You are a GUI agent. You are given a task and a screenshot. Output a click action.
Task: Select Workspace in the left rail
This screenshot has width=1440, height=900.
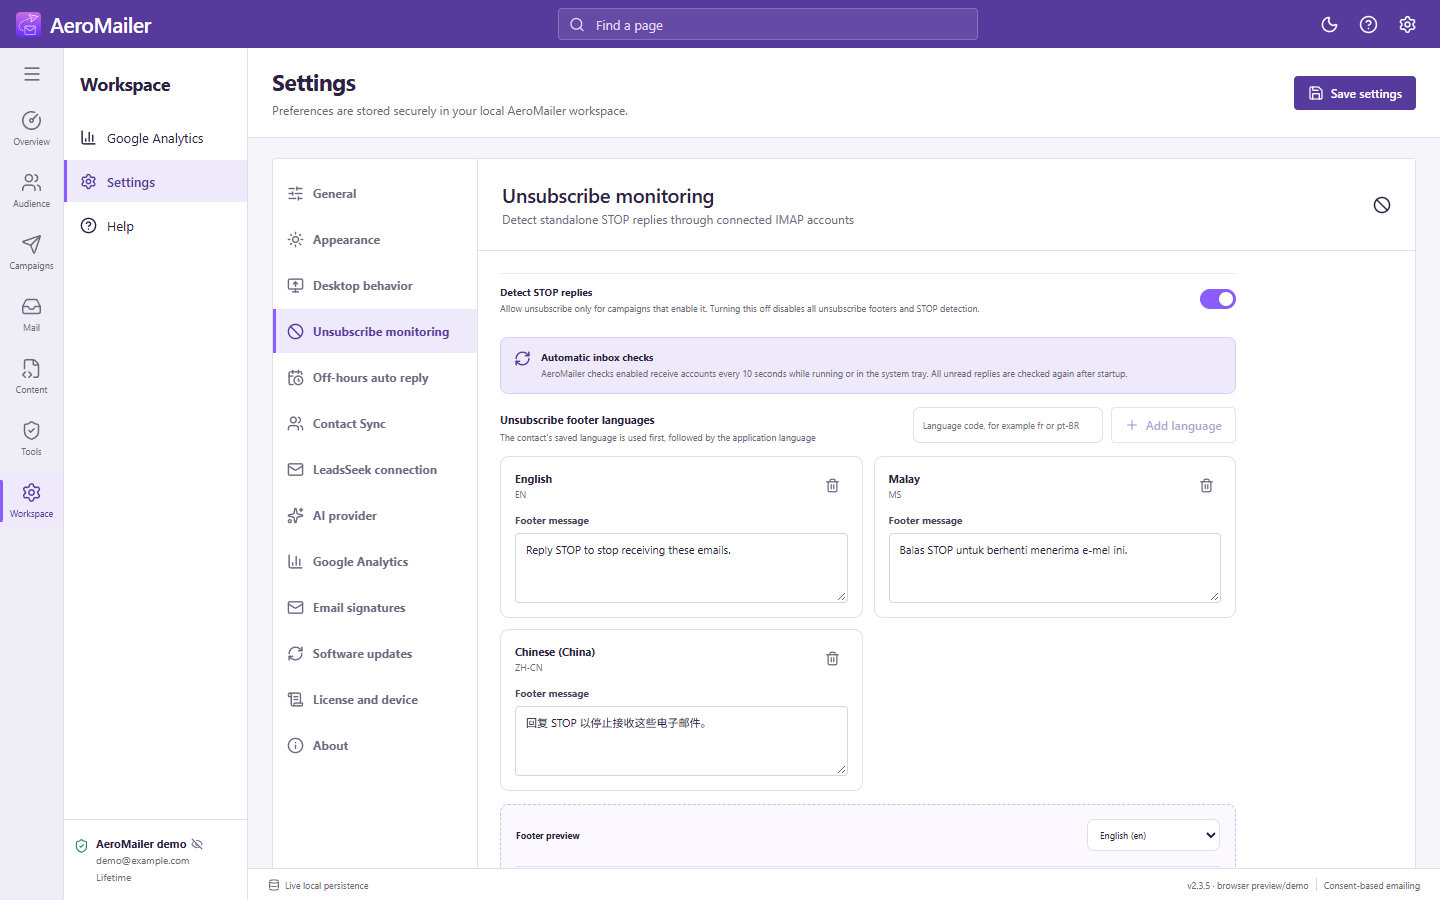[x=32, y=501]
